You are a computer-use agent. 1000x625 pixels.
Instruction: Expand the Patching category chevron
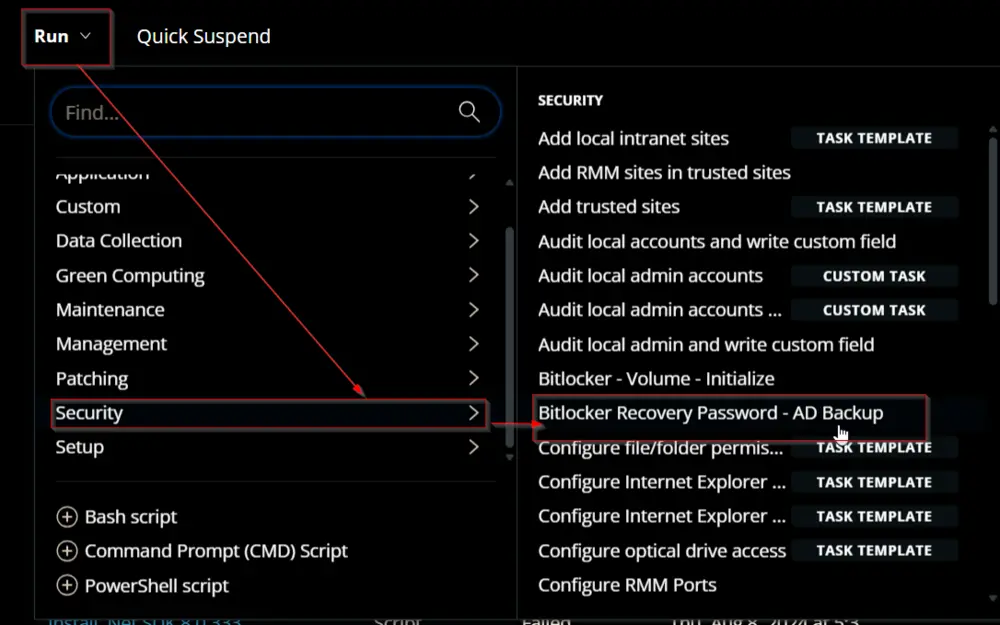pos(473,378)
